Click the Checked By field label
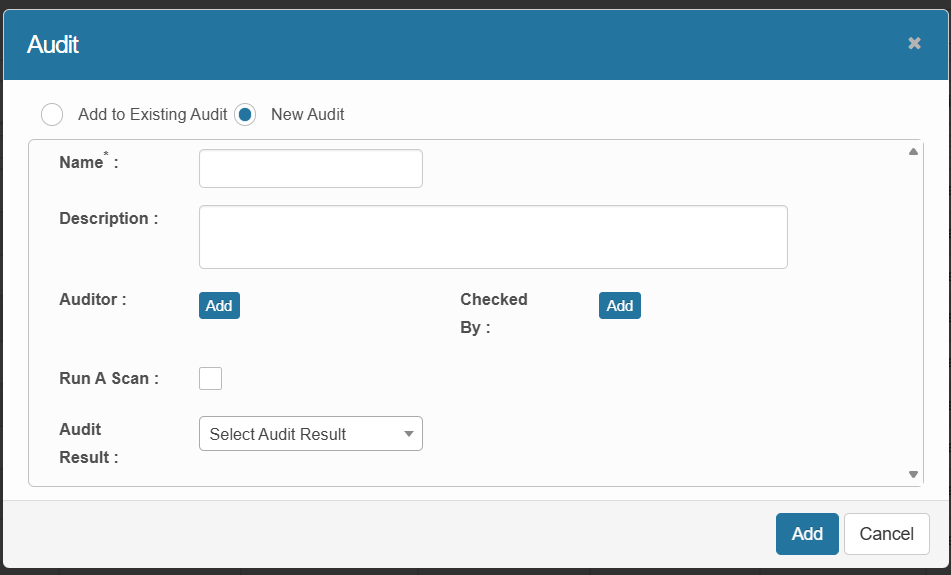The width and height of the screenshot is (951, 575). [492, 312]
